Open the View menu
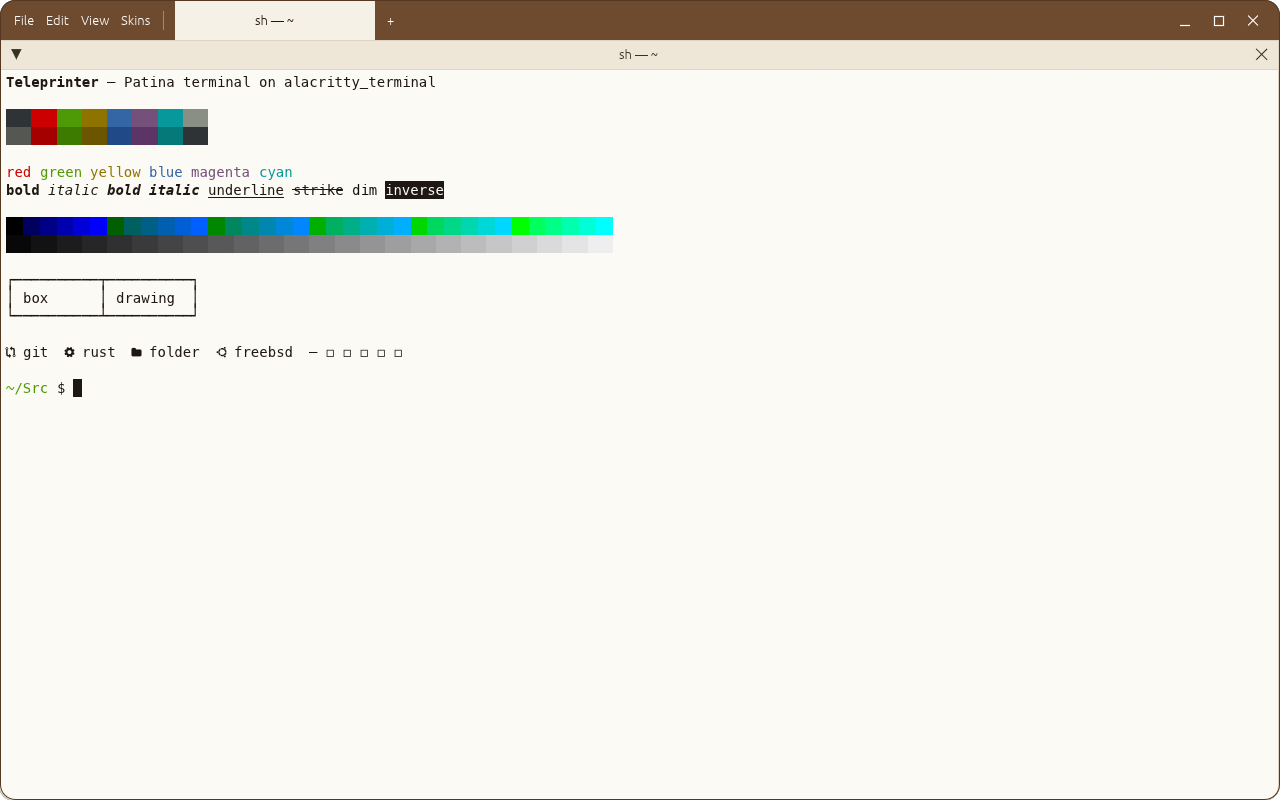 point(95,20)
